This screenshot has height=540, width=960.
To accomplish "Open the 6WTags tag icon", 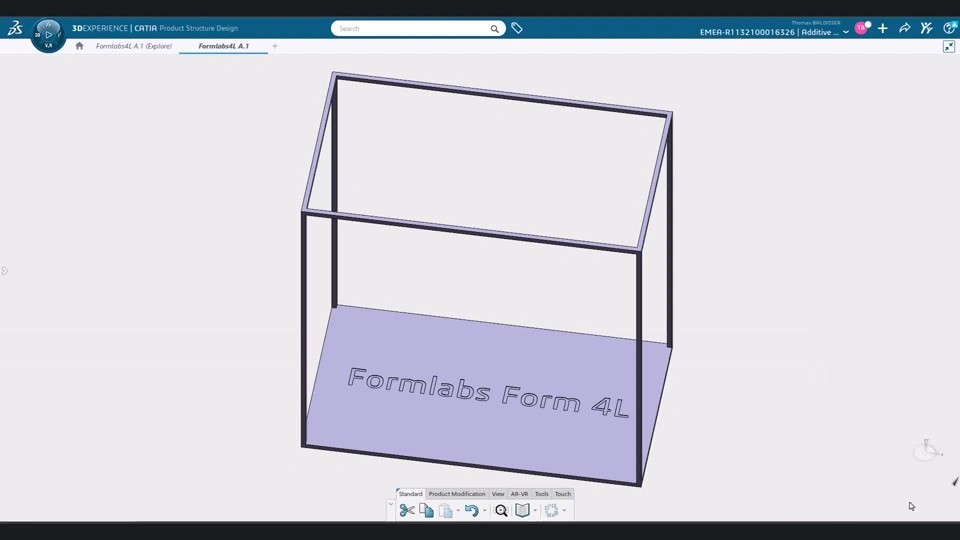I will [x=517, y=28].
